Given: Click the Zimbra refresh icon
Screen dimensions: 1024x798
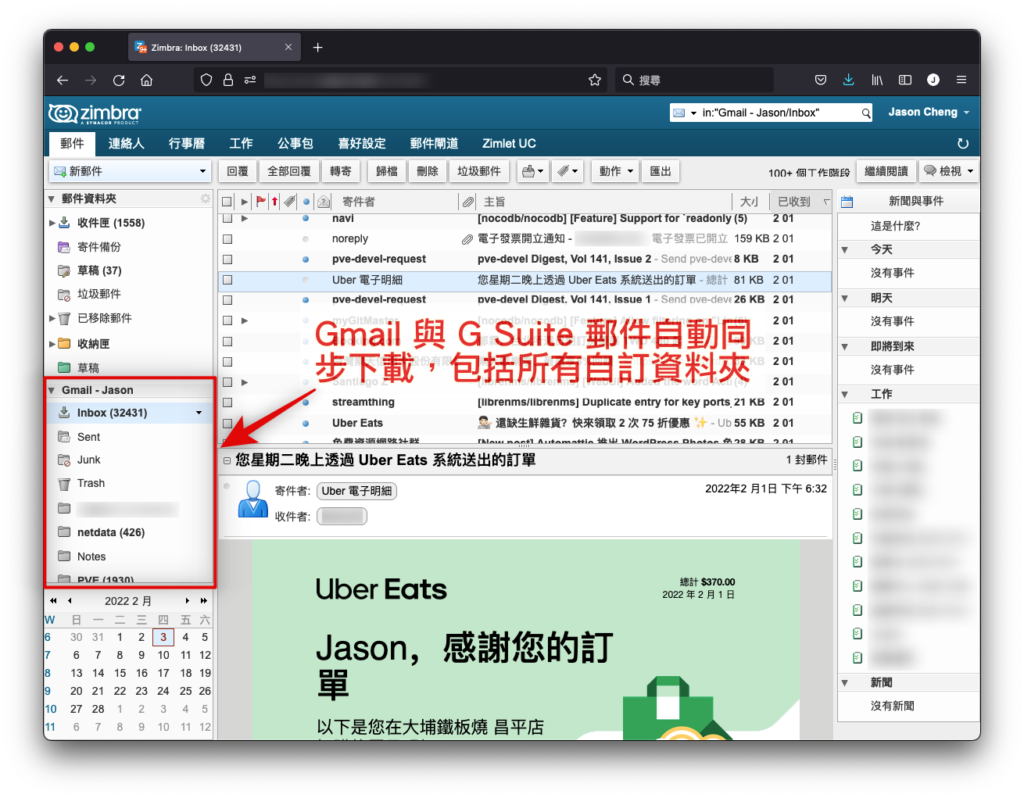Looking at the screenshot, I should pos(963,143).
